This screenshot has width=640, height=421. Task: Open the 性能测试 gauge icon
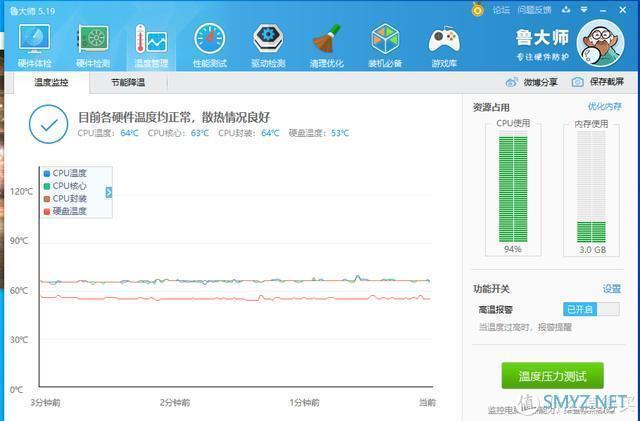click(x=209, y=45)
